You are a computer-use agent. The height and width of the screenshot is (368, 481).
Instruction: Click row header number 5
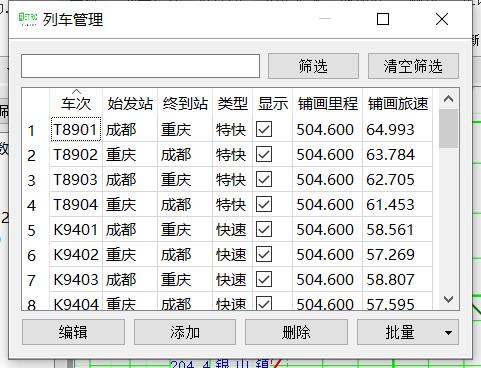tap(36, 230)
